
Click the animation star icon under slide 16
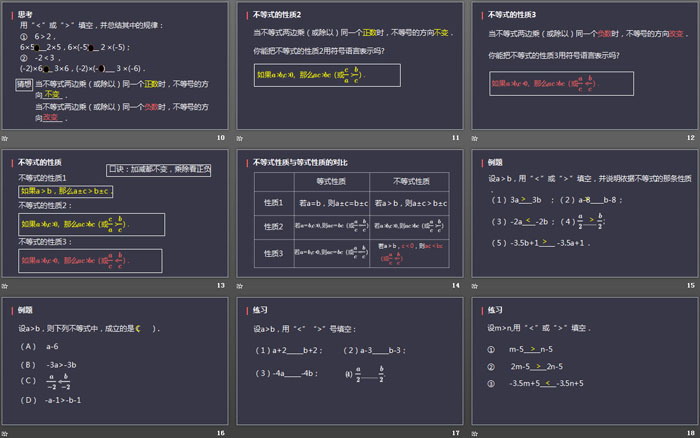[x=5, y=432]
